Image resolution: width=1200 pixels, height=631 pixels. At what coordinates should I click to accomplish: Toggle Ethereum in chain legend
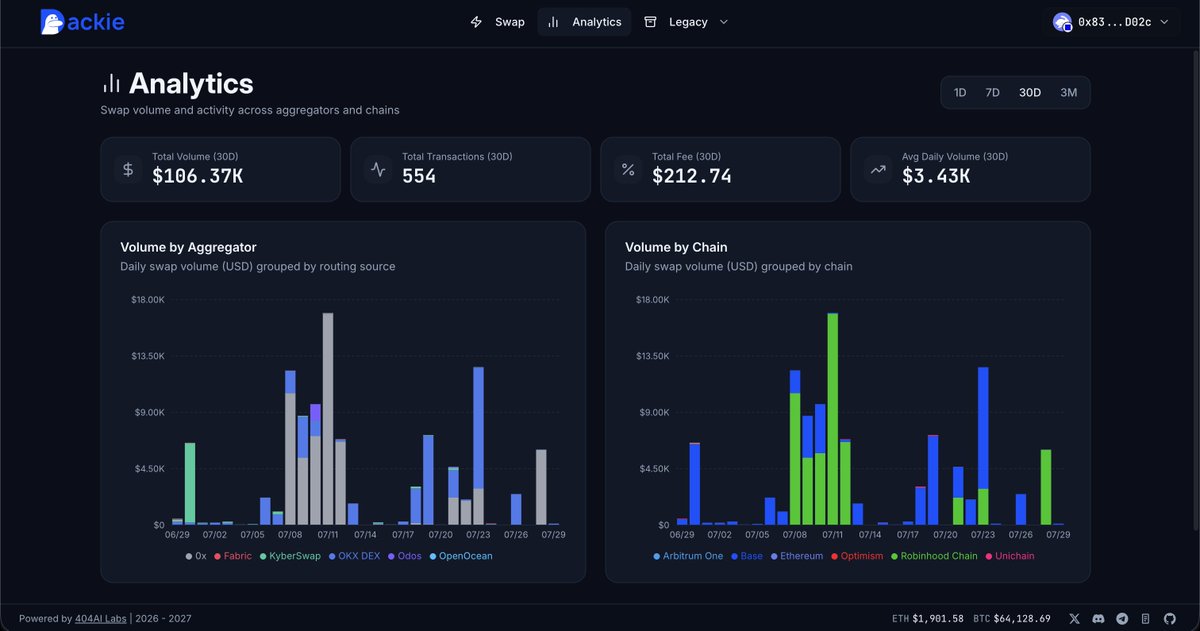[x=796, y=556]
